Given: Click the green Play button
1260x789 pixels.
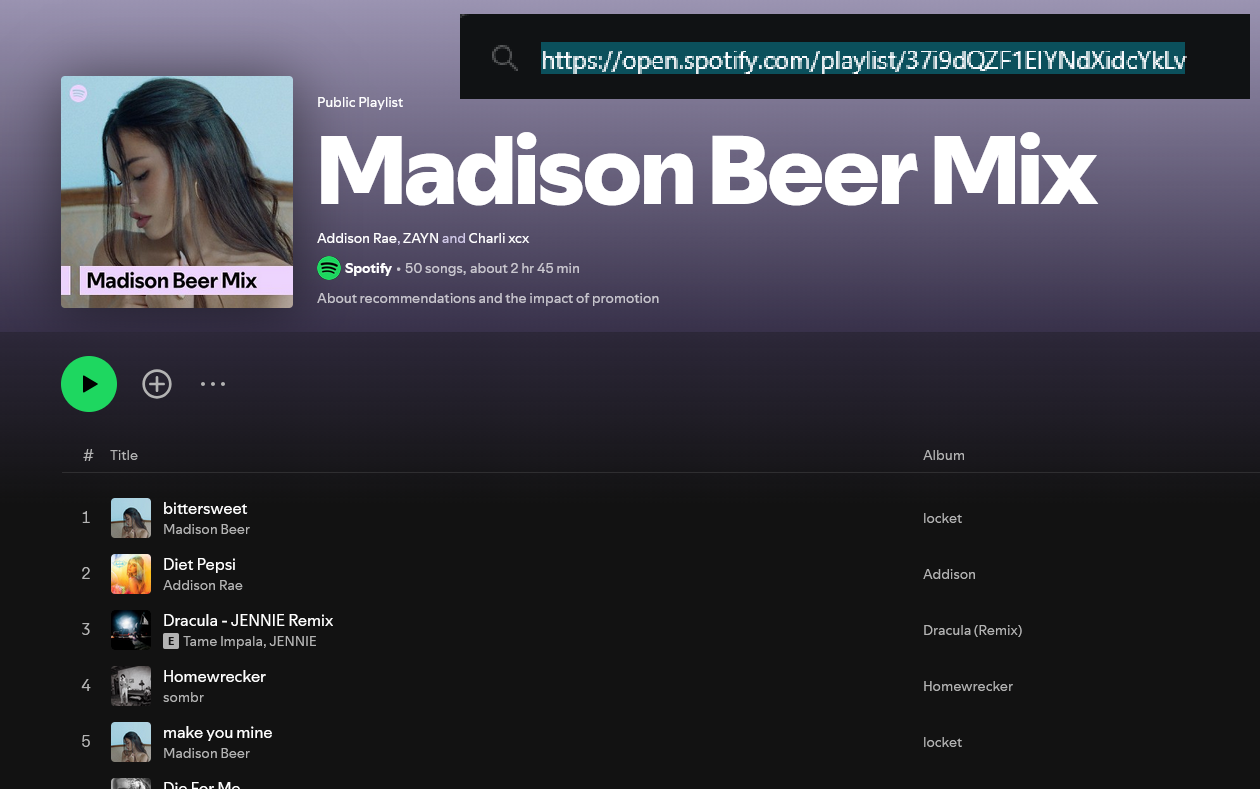Looking at the screenshot, I should [x=89, y=384].
